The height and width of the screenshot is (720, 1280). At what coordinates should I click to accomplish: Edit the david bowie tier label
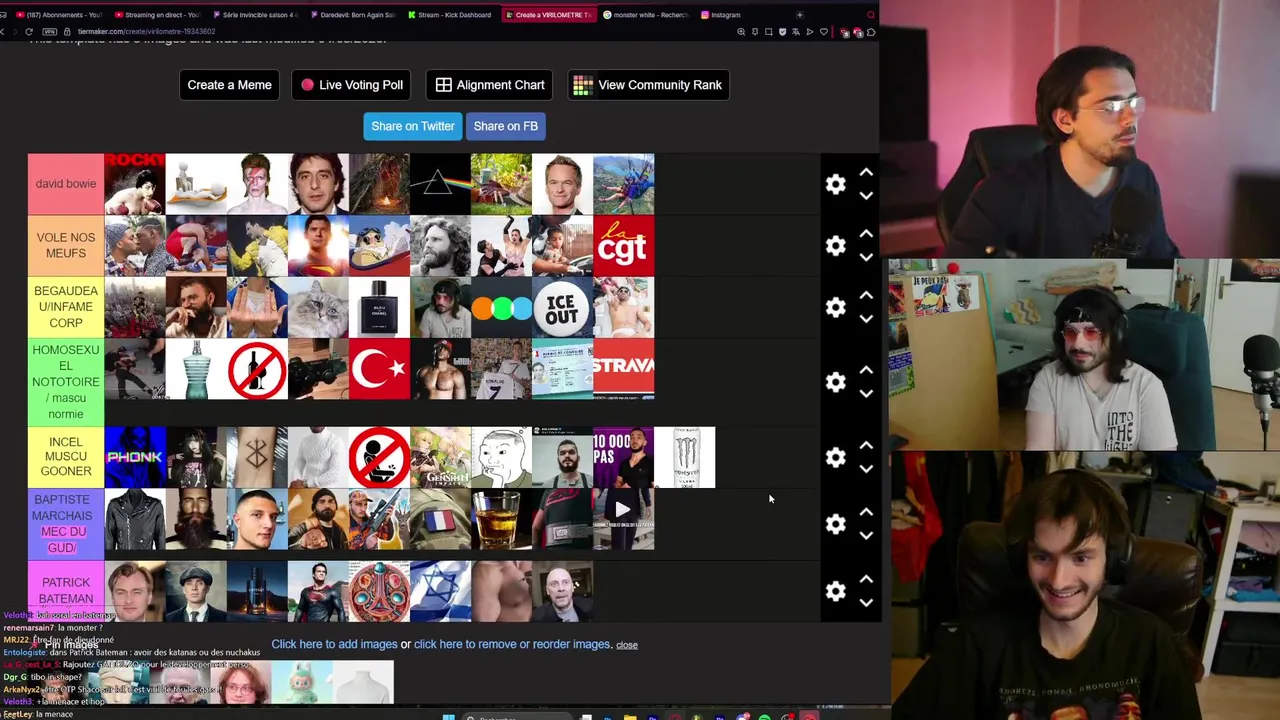[66, 184]
